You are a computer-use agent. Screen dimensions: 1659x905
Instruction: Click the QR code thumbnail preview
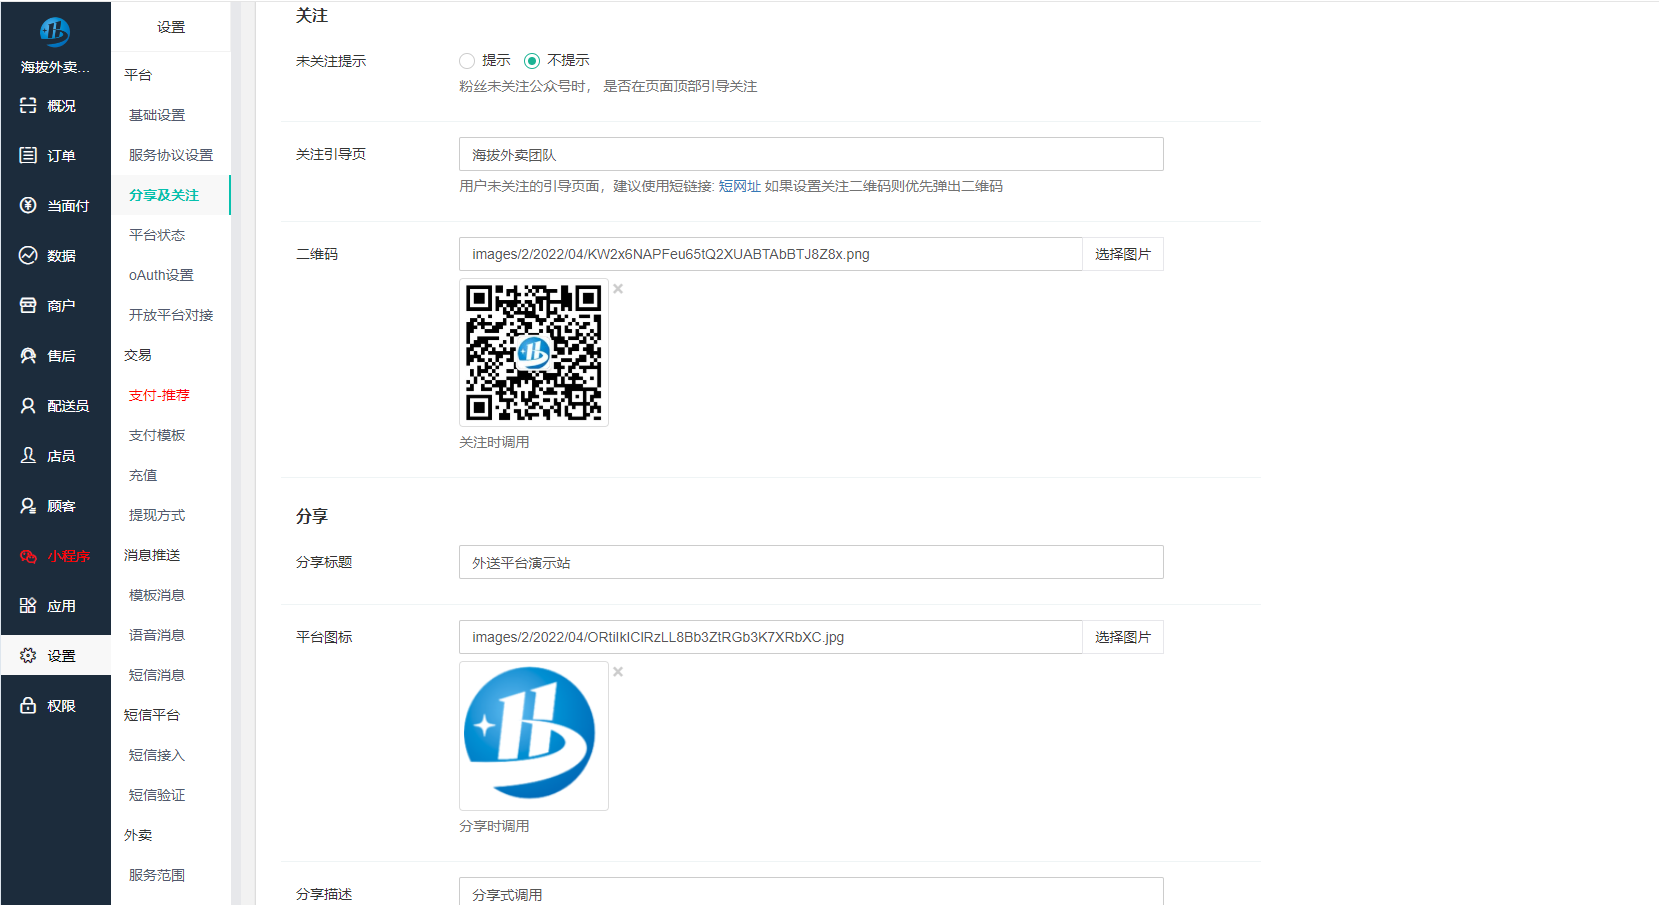pyautogui.click(x=534, y=353)
